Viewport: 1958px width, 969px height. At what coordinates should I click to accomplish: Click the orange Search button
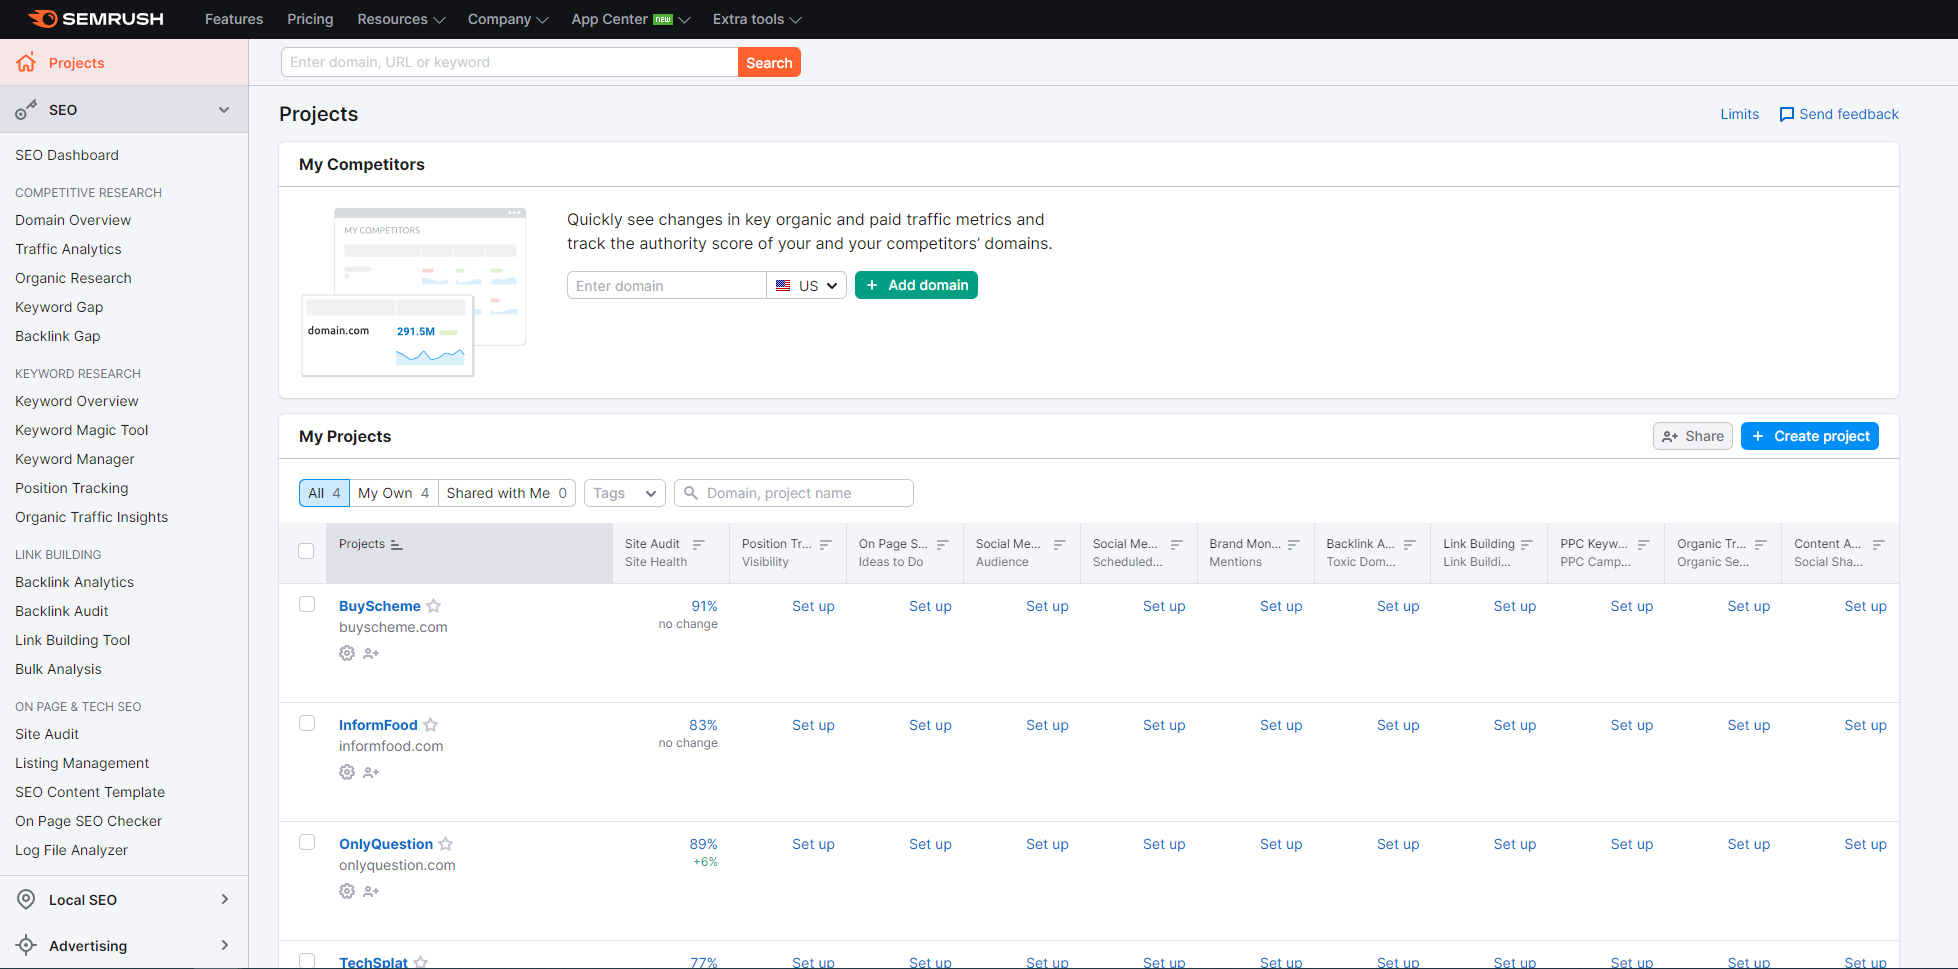769,62
